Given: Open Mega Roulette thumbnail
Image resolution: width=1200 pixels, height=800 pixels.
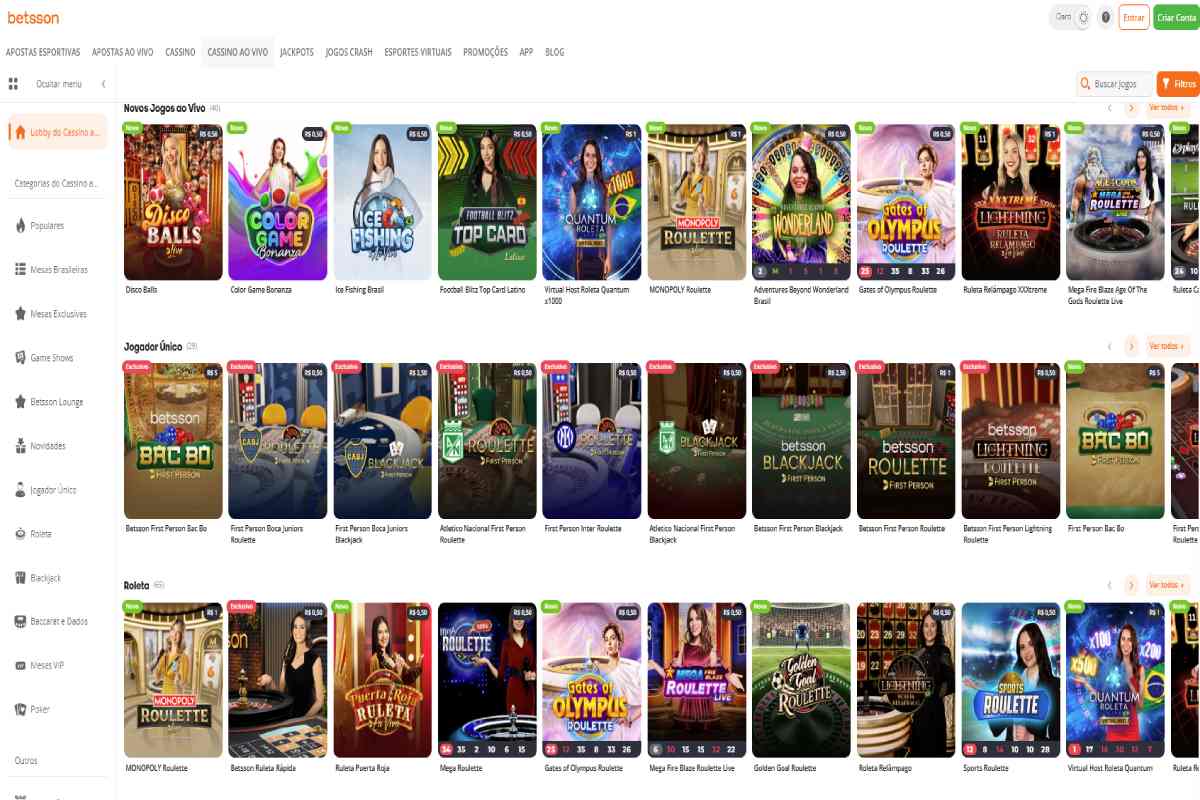Looking at the screenshot, I should click(x=487, y=680).
